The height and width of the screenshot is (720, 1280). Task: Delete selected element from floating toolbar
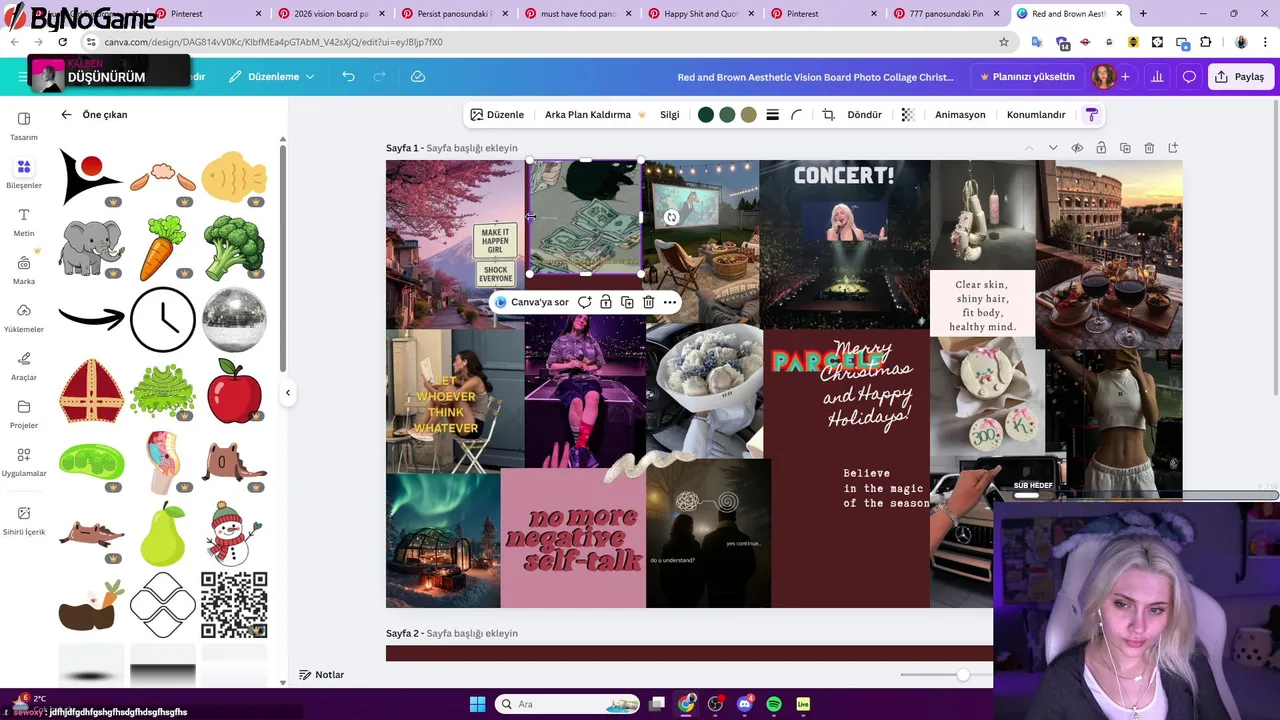648,302
